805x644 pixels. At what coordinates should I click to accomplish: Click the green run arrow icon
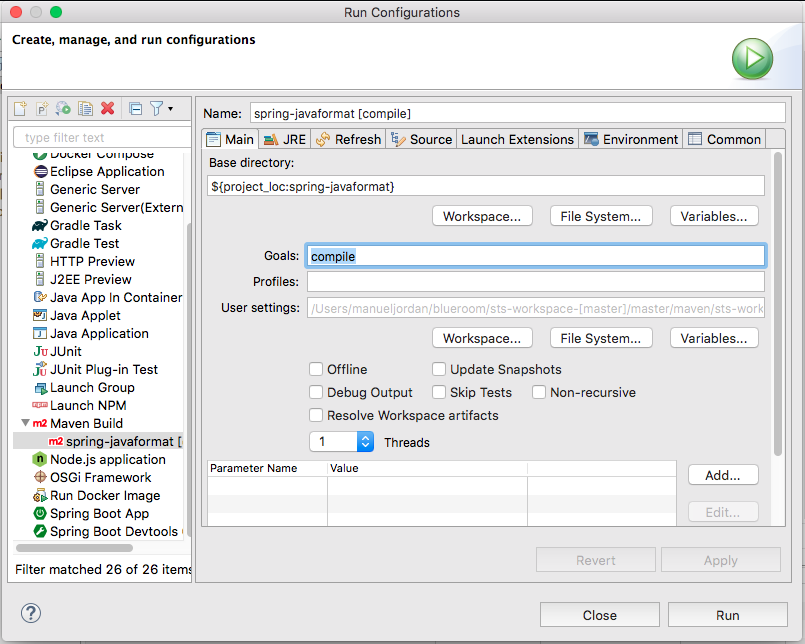pyautogui.click(x=752, y=59)
